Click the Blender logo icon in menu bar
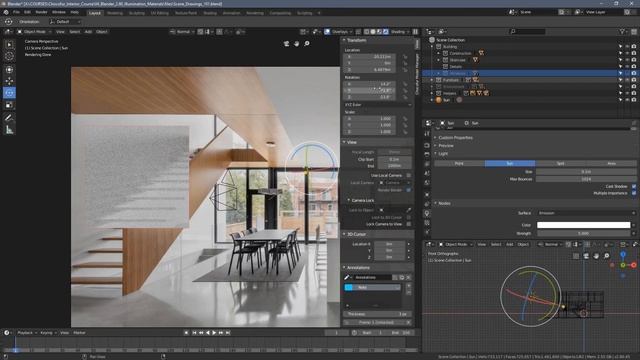 click(6, 12)
